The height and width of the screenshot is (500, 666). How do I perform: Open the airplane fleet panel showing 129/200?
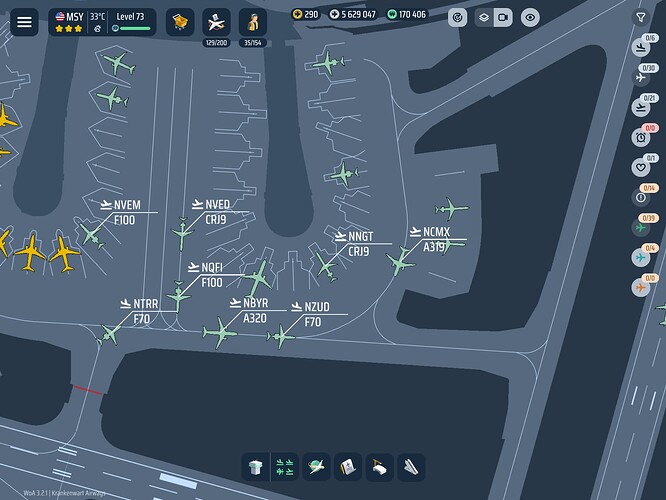(x=216, y=21)
